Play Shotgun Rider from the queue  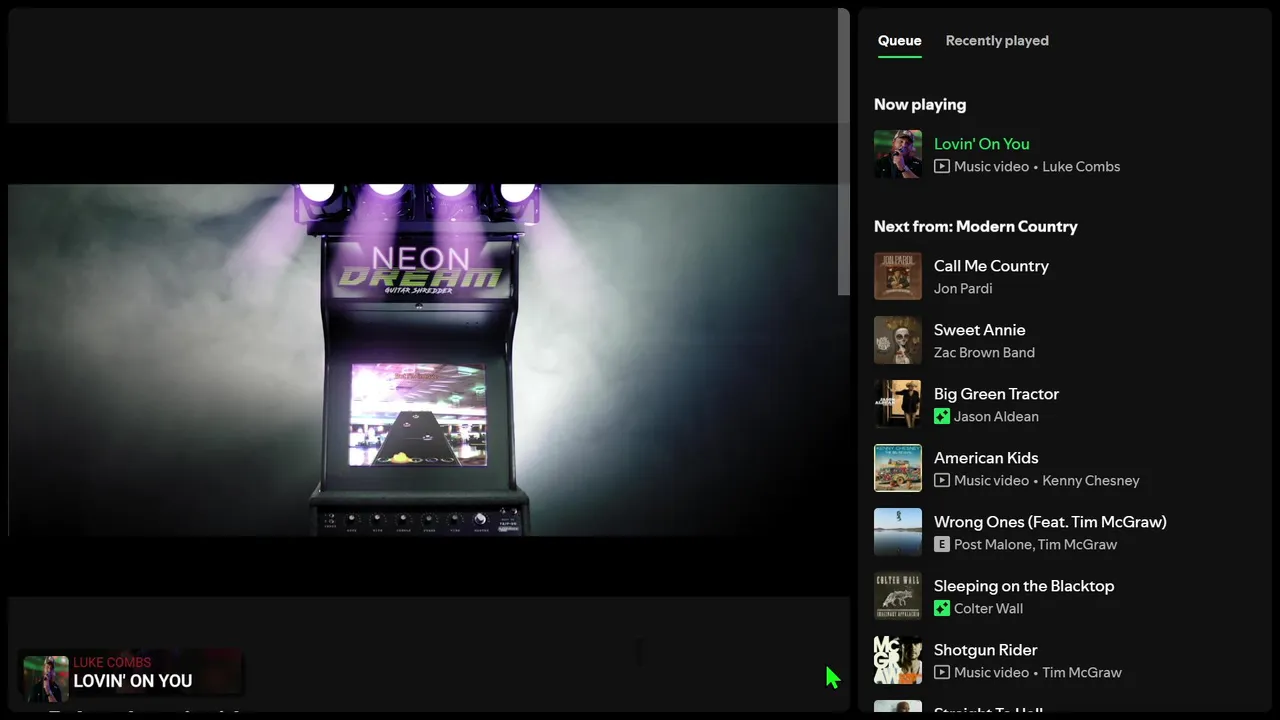985,650
